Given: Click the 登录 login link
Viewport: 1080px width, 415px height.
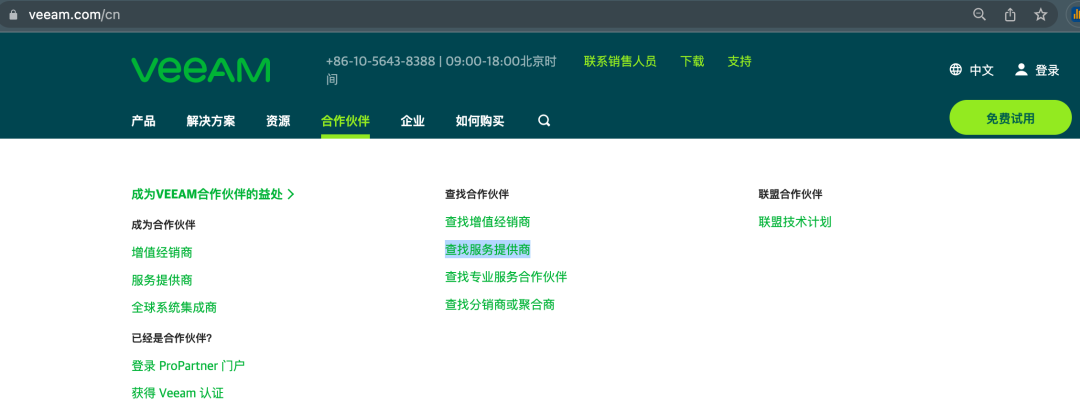Looking at the screenshot, I should click(1048, 70).
